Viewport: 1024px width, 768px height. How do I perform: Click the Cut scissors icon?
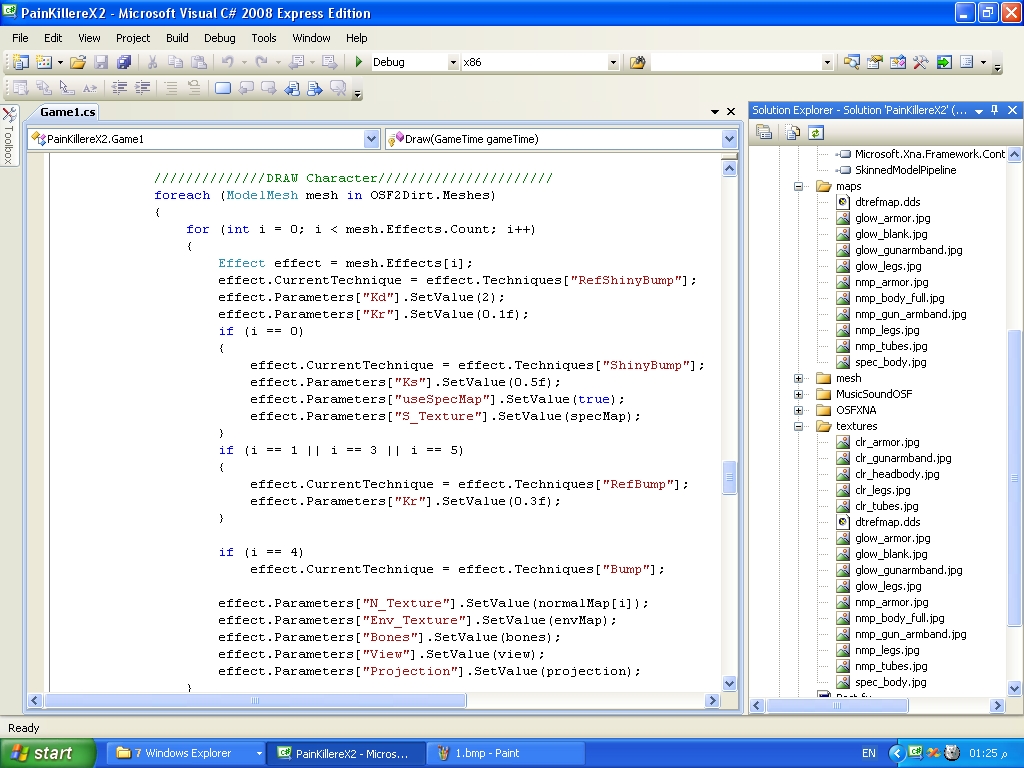152,62
